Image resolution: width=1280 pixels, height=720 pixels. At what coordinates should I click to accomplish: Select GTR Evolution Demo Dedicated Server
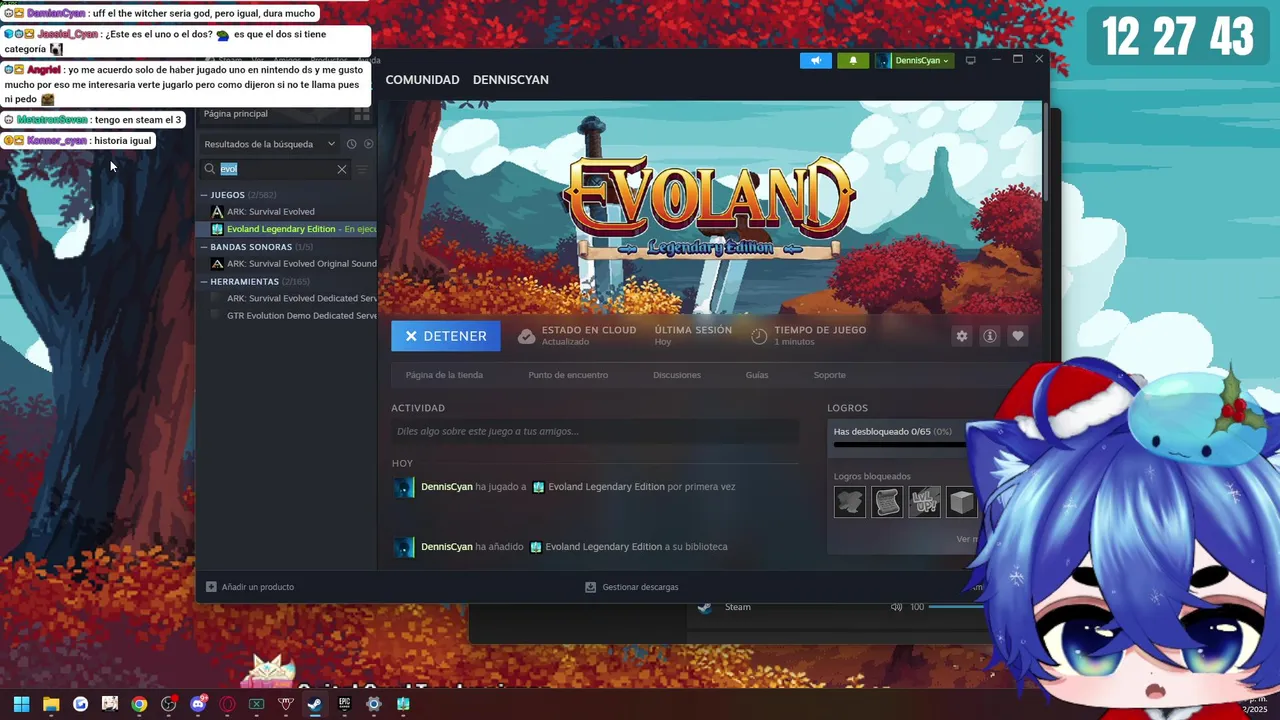click(294, 315)
